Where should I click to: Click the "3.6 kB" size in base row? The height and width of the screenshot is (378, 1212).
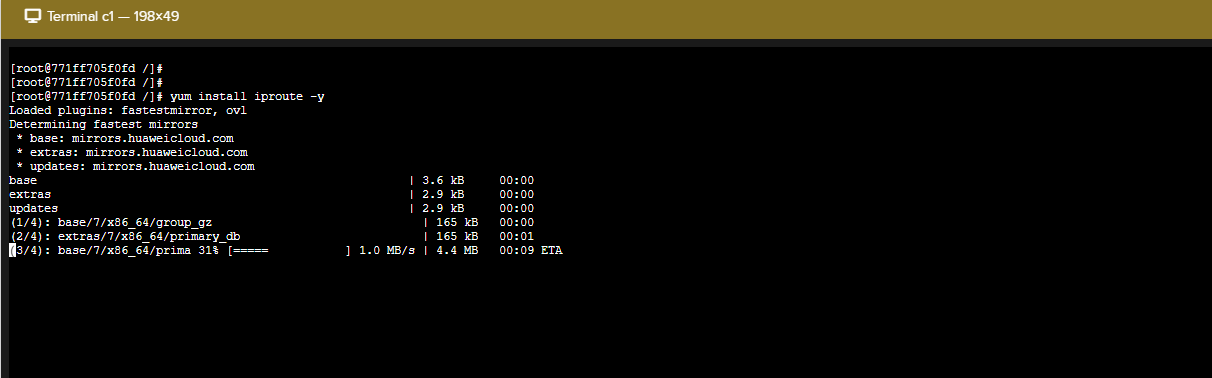[443, 180]
